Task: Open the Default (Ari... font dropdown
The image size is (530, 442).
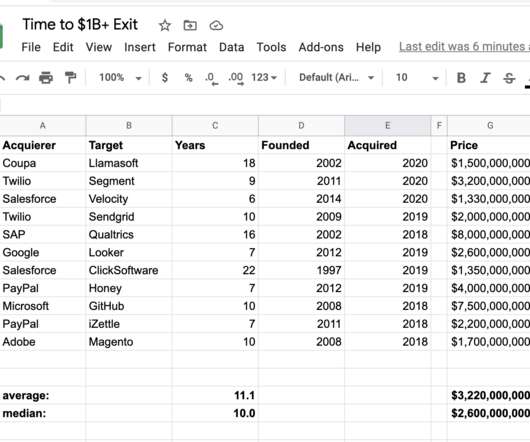Action: pyautogui.click(x=337, y=78)
